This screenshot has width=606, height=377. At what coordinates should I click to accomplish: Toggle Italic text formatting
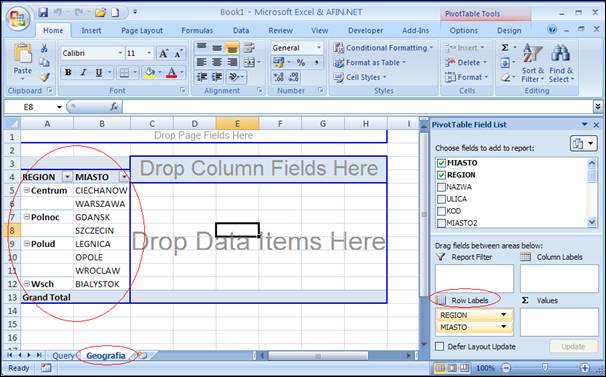(83, 73)
